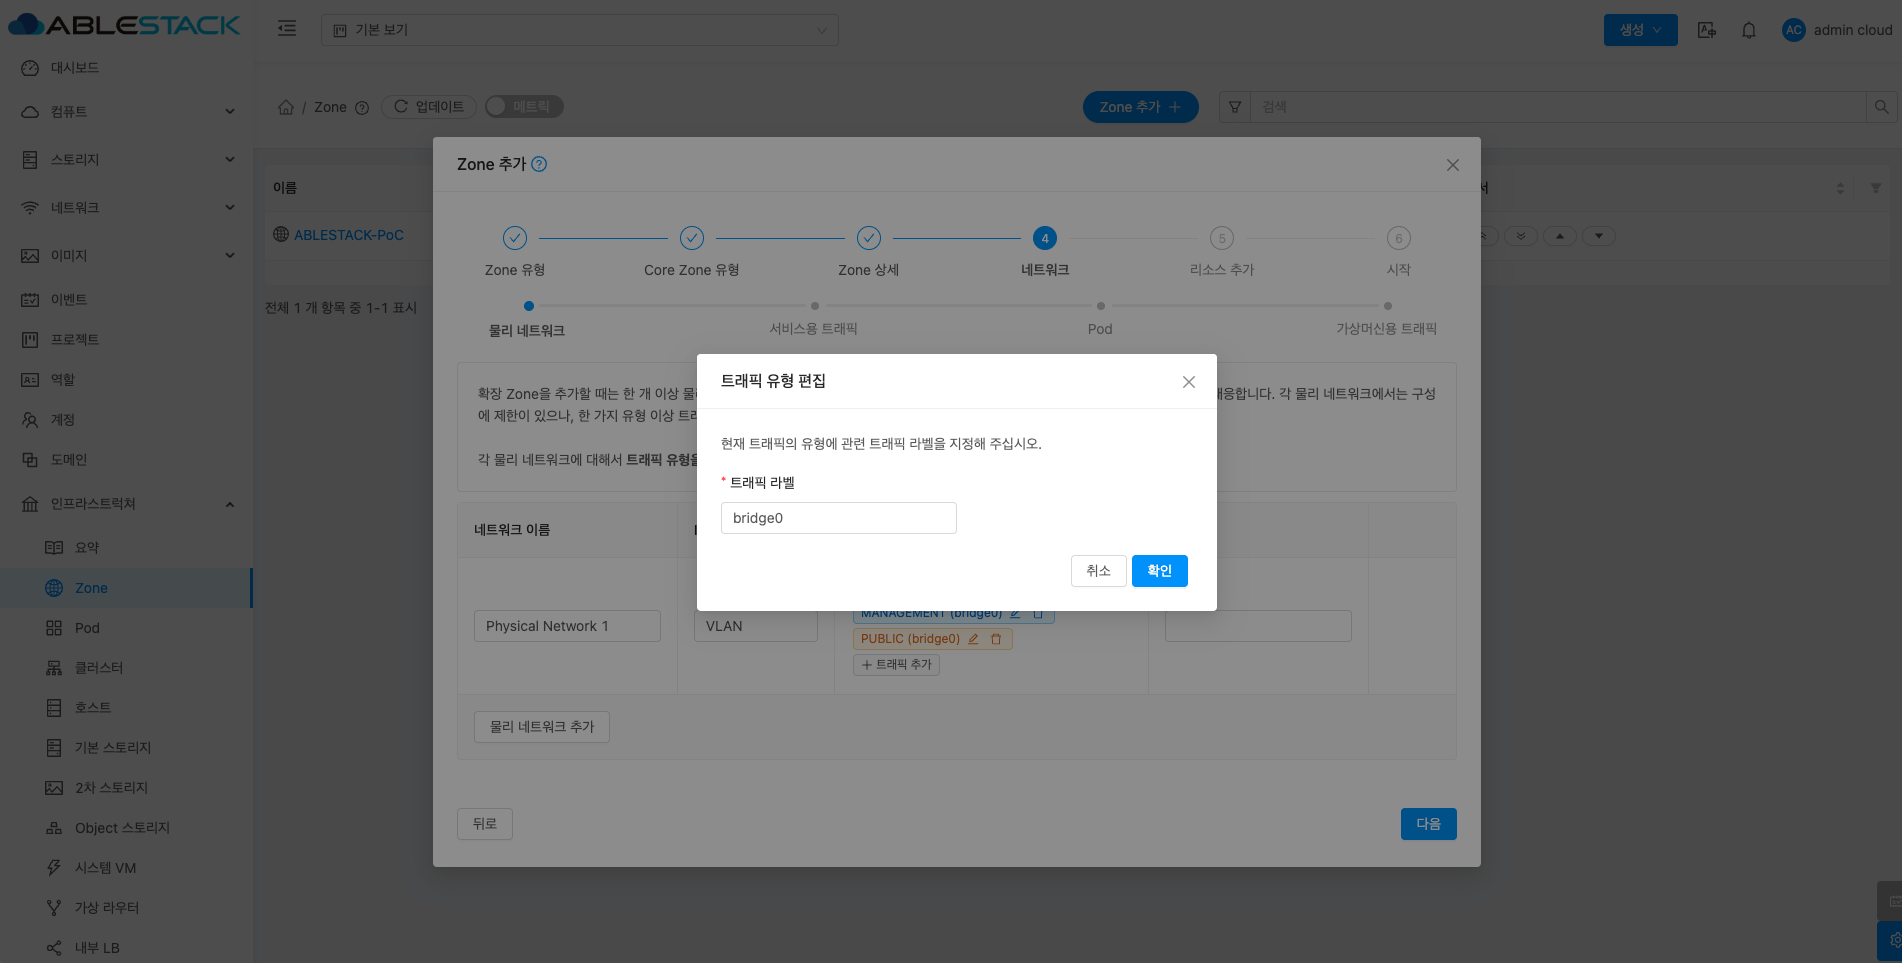Move ABLESTACK-PoC zone up one position
Image resolution: width=1902 pixels, height=963 pixels.
pos(1560,236)
